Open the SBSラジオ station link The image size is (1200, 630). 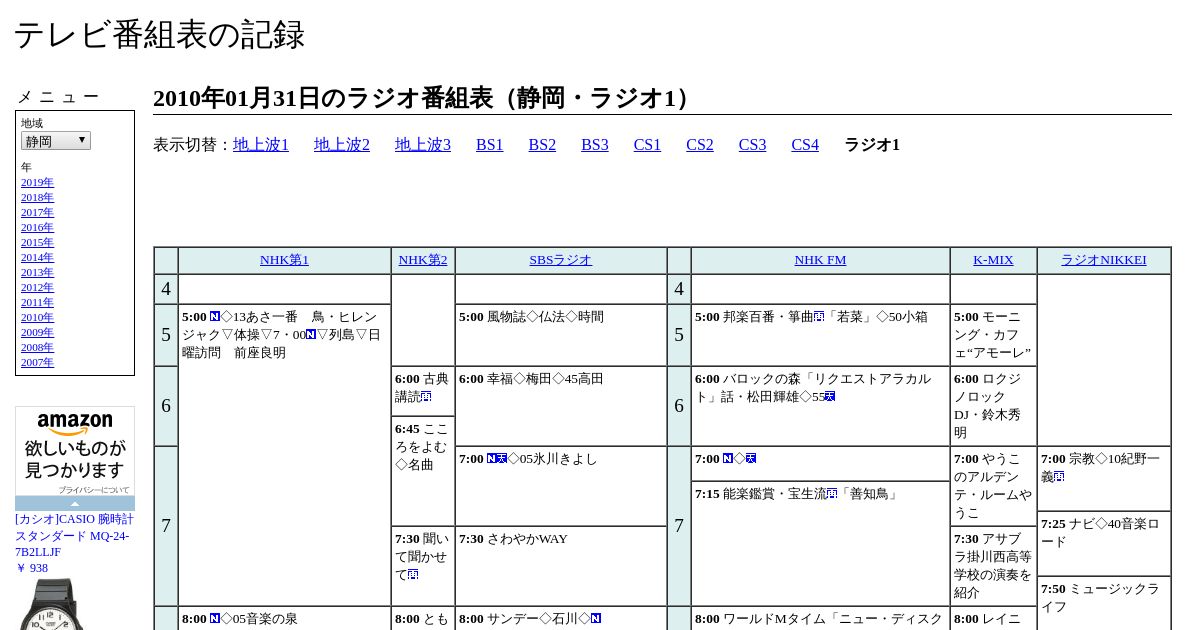[560, 260]
